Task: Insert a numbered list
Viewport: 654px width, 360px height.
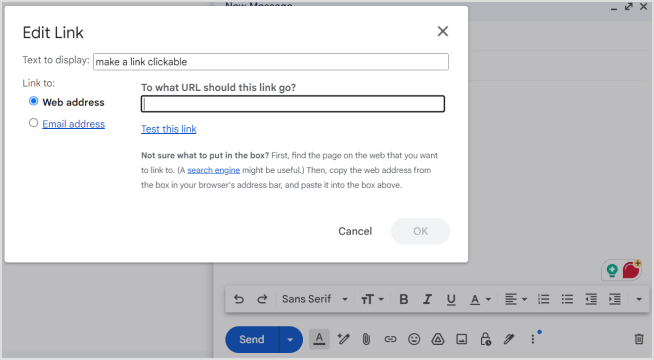Action: [543, 299]
